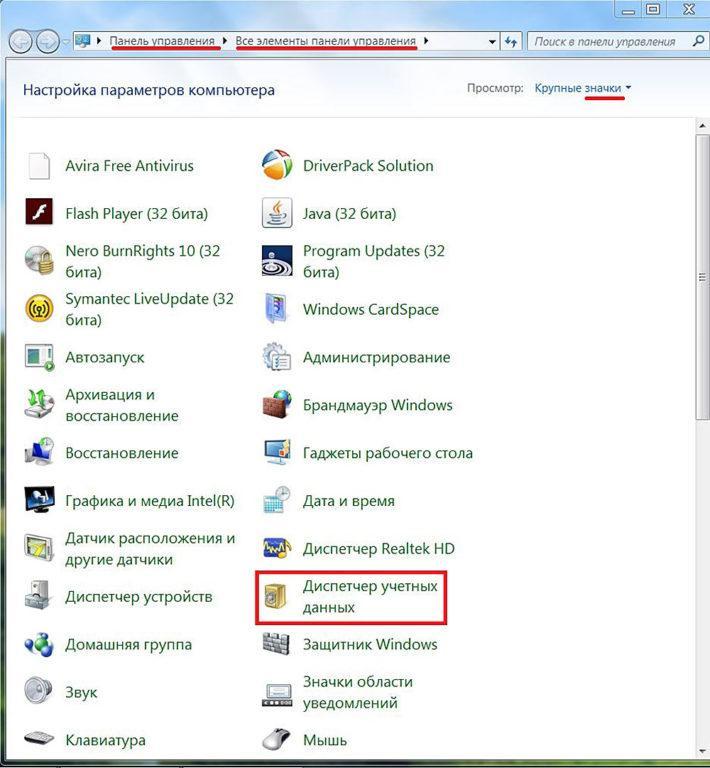
Task: Expand arrow after Все элементы панели управления
Action: 426,41
